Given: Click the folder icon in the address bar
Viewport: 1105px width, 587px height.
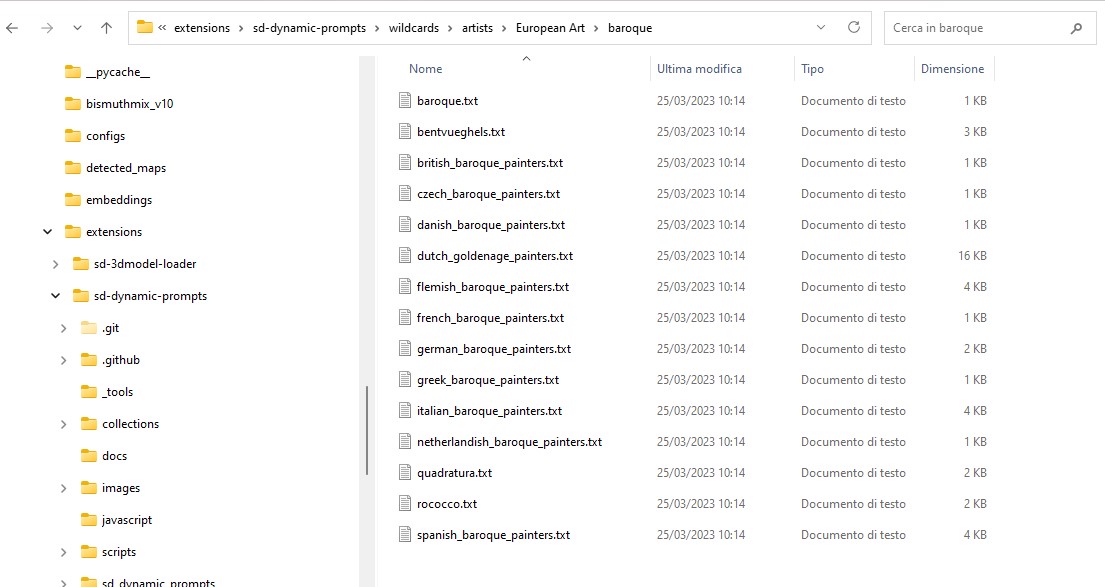Looking at the screenshot, I should point(143,27).
